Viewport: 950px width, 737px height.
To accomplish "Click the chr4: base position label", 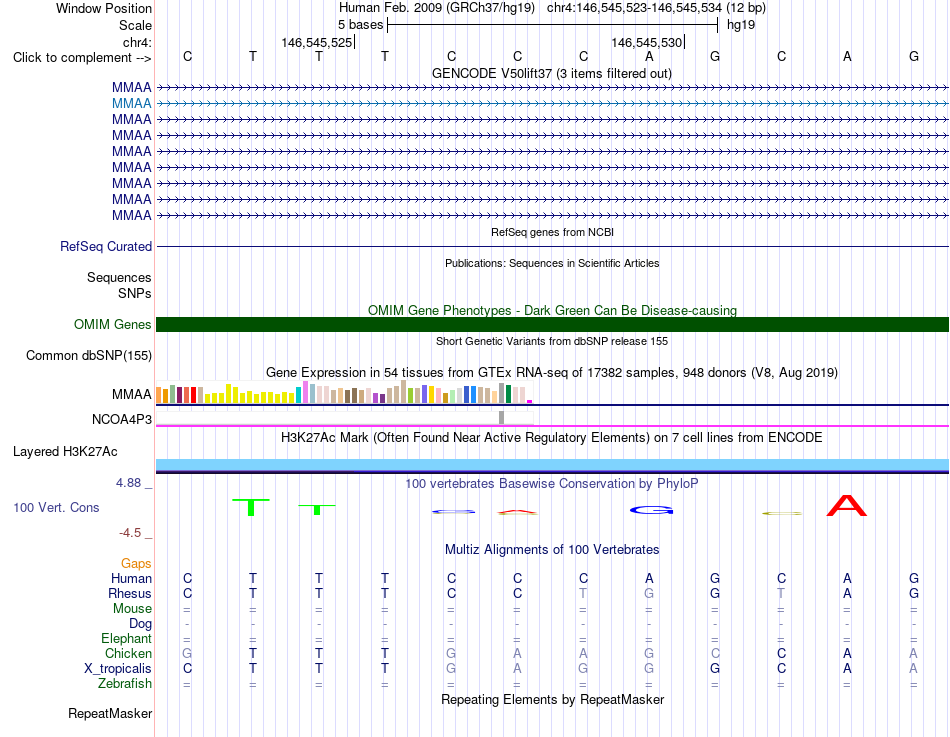I will 138,42.
